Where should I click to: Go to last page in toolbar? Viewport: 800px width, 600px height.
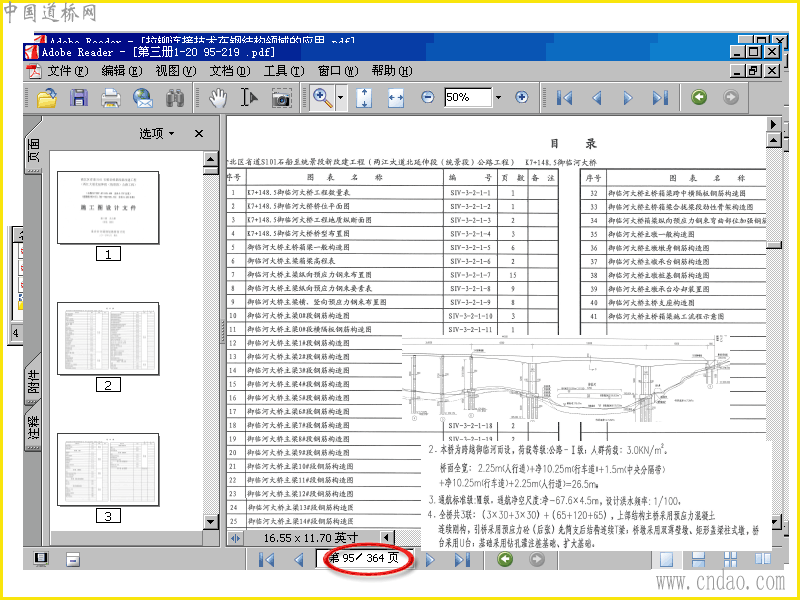click(x=660, y=97)
